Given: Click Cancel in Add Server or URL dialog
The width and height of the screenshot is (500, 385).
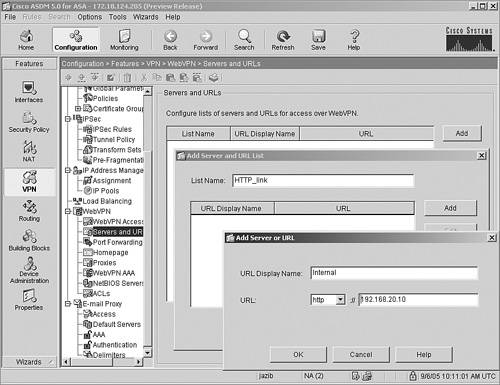Looking at the screenshot, I should click(x=361, y=354).
